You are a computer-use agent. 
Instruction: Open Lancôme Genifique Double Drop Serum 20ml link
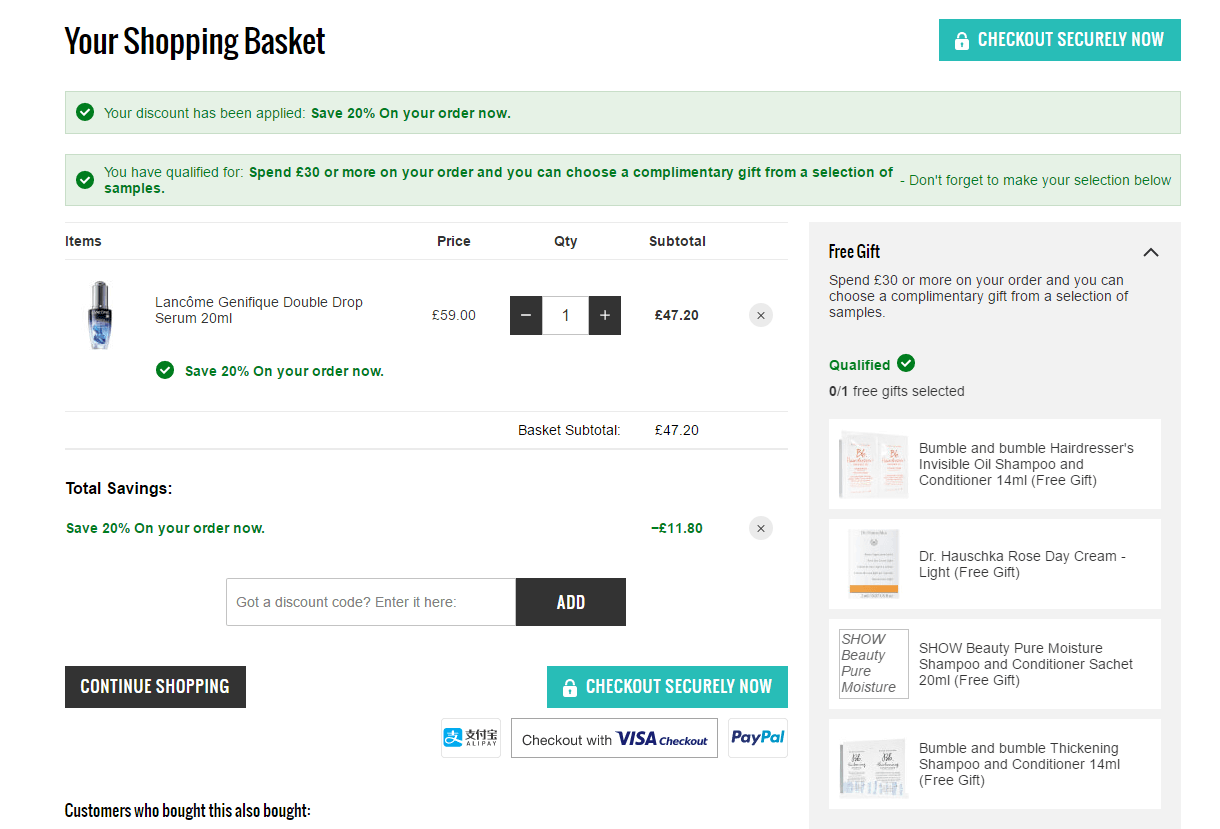pyautogui.click(x=259, y=310)
